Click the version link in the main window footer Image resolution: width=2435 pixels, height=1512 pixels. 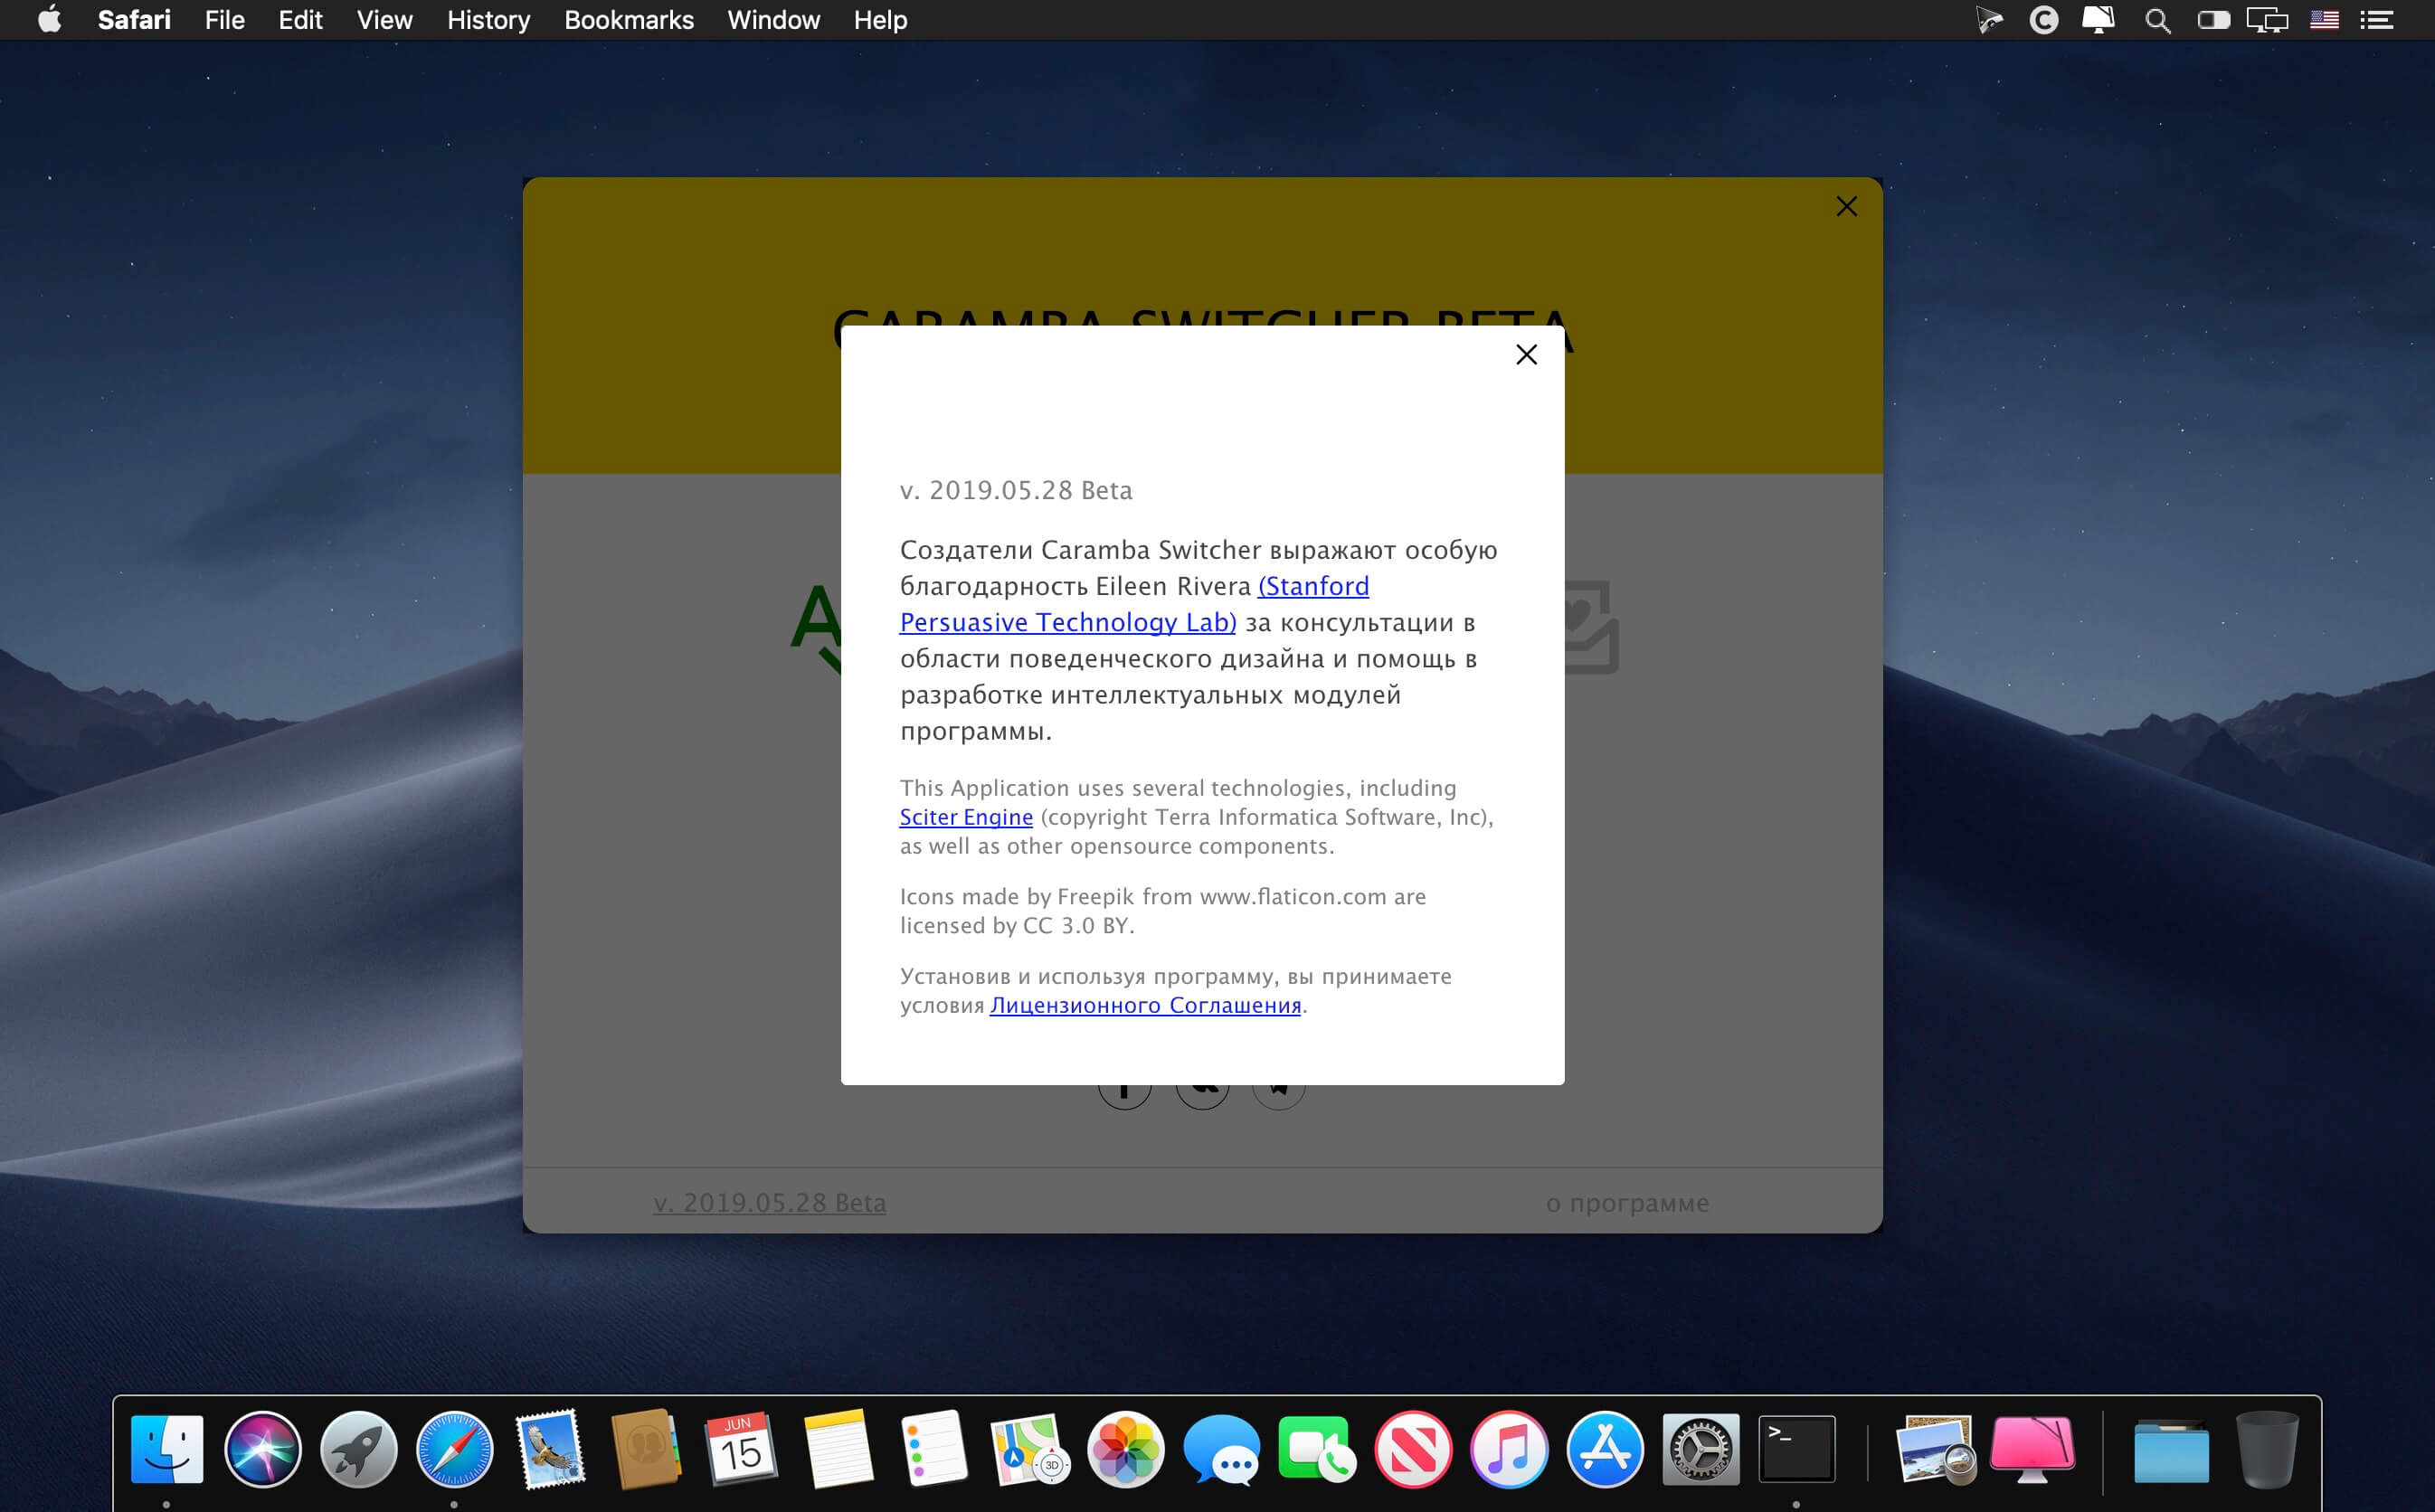(769, 1202)
